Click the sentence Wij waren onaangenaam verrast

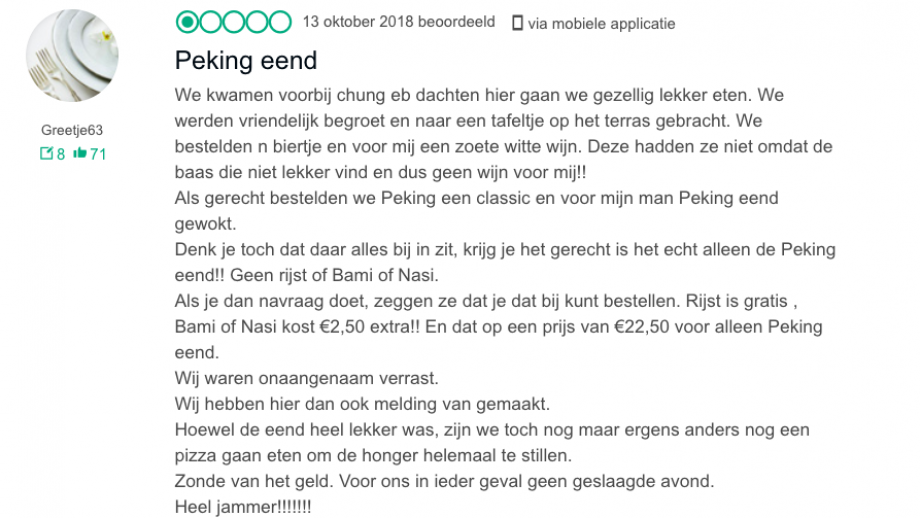[x=306, y=378]
